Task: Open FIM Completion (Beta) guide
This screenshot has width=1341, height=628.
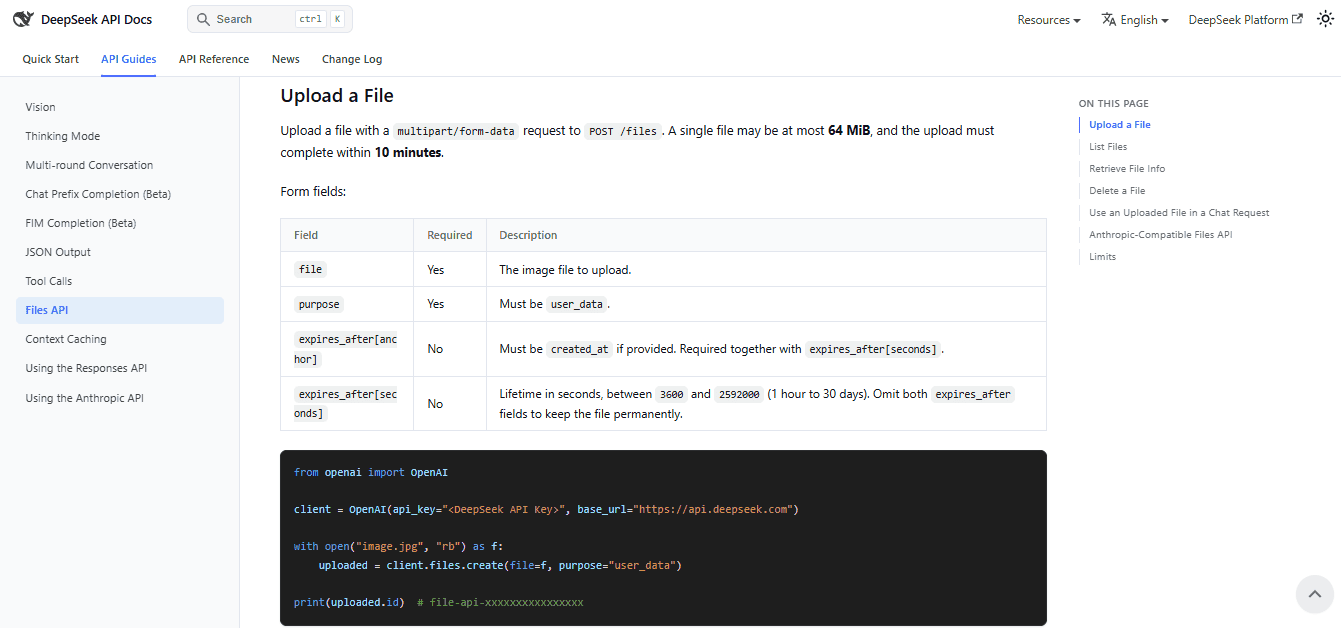Action: point(120,223)
